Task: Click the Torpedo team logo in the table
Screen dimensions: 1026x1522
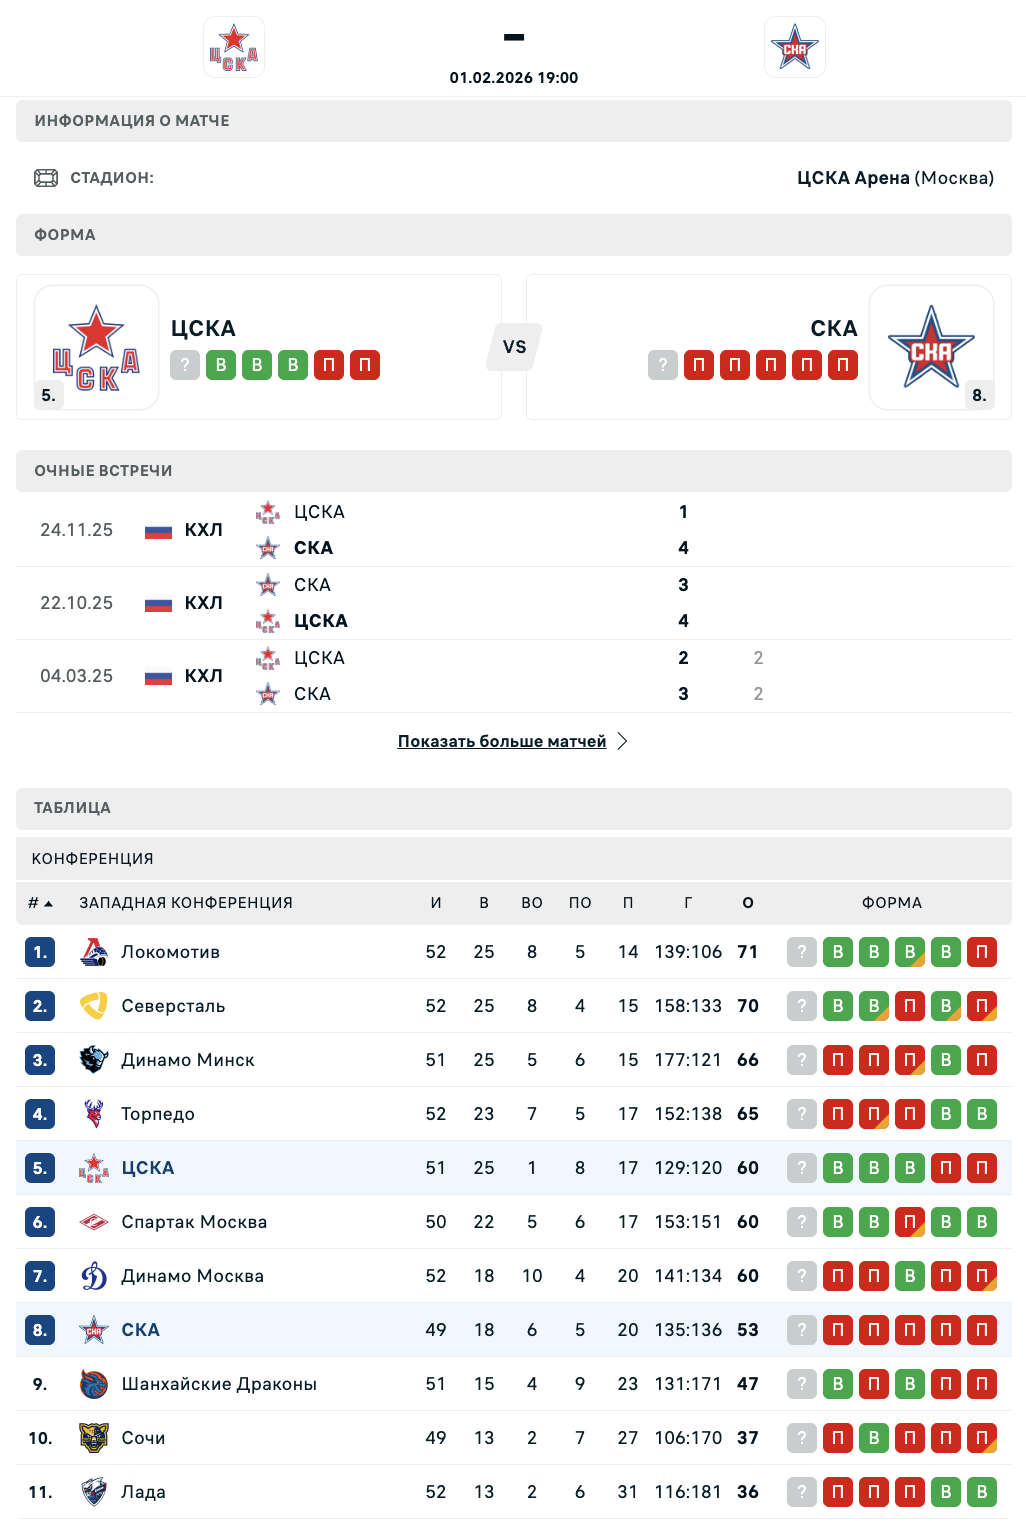Action: pos(94,1114)
